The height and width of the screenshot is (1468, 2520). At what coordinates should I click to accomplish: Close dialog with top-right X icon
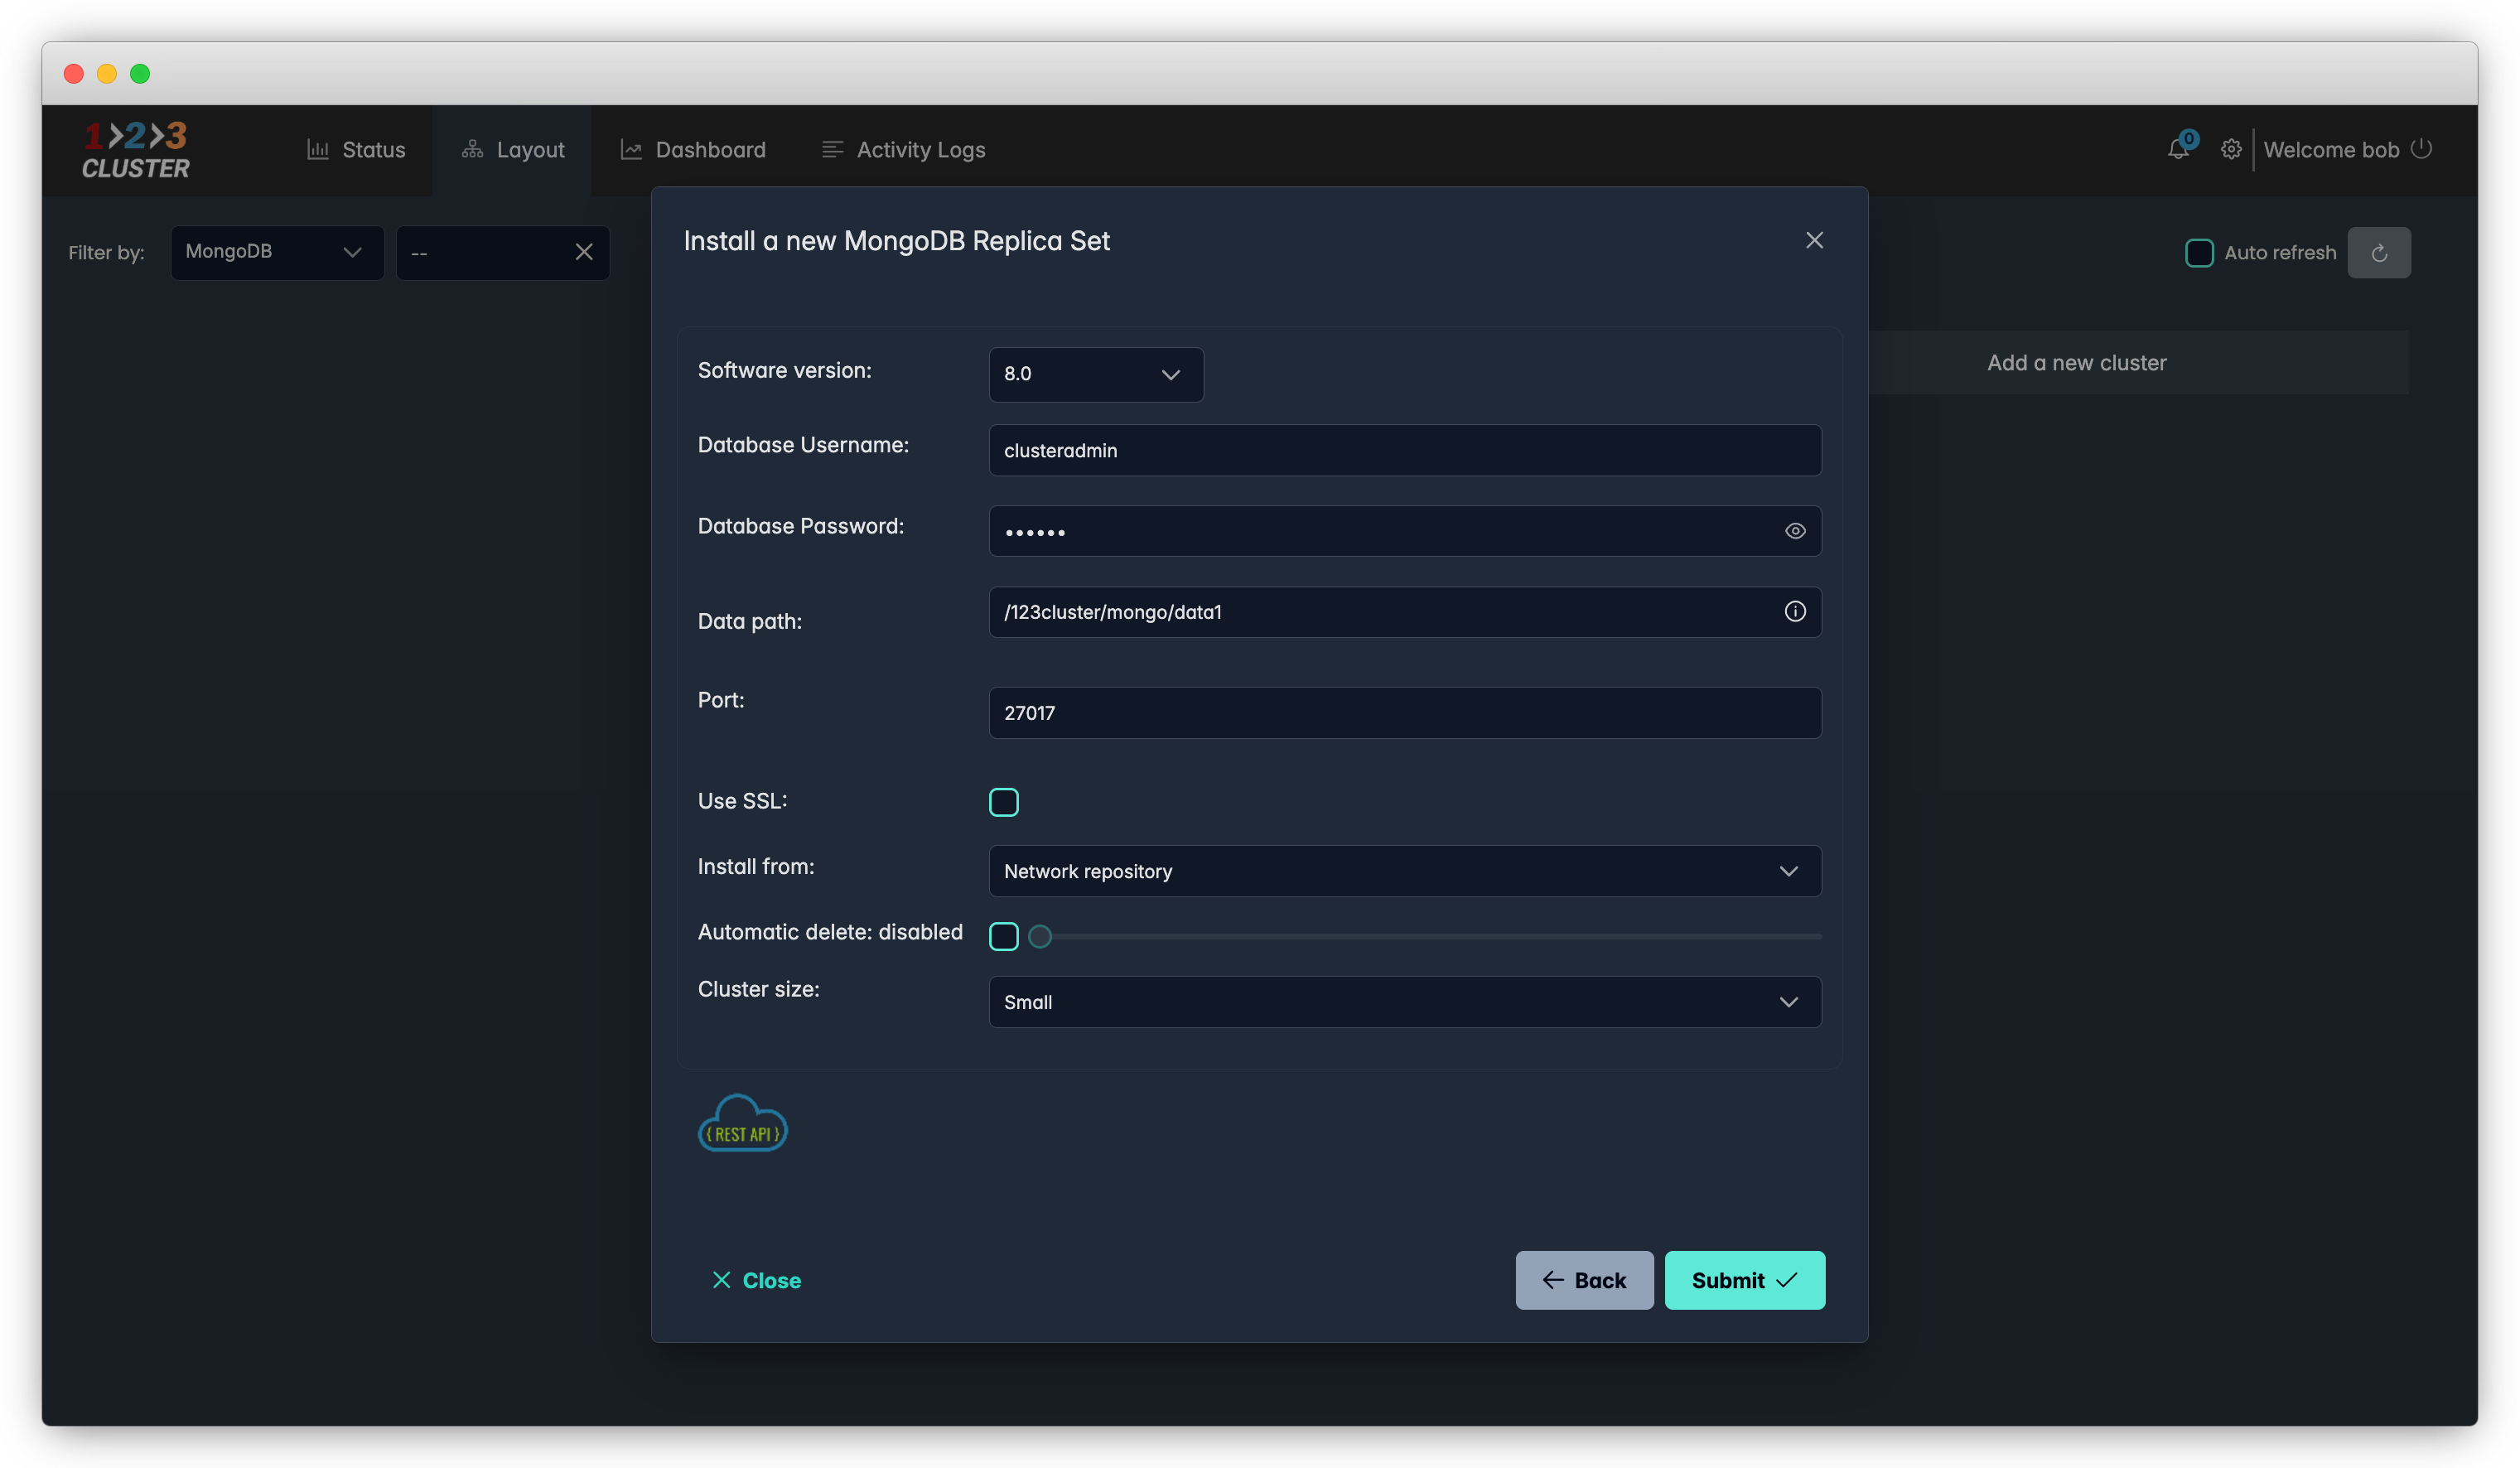[x=1814, y=240]
